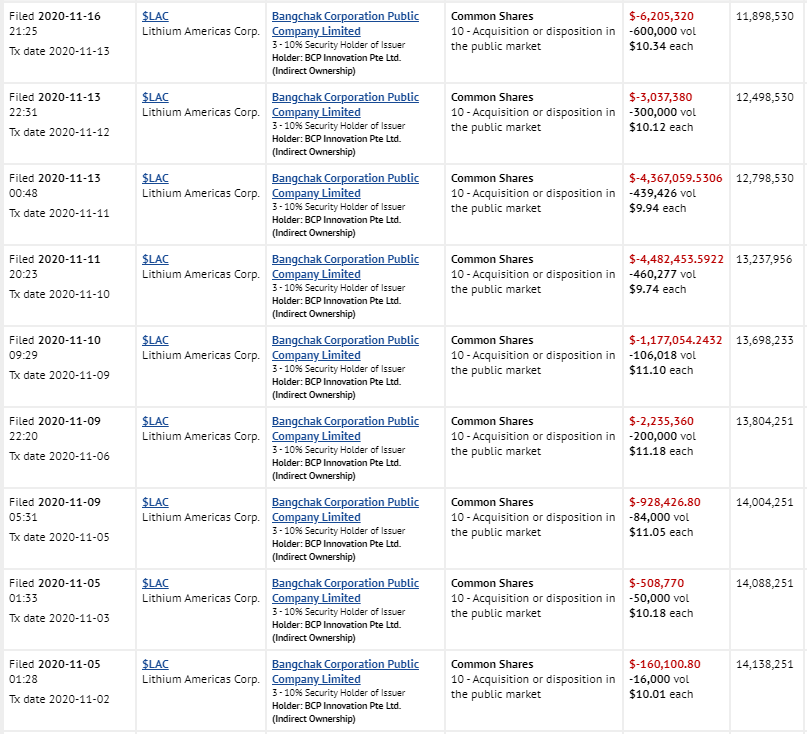Select balance value 13,237,956
This screenshot has height=734, width=807.
[x=764, y=259]
